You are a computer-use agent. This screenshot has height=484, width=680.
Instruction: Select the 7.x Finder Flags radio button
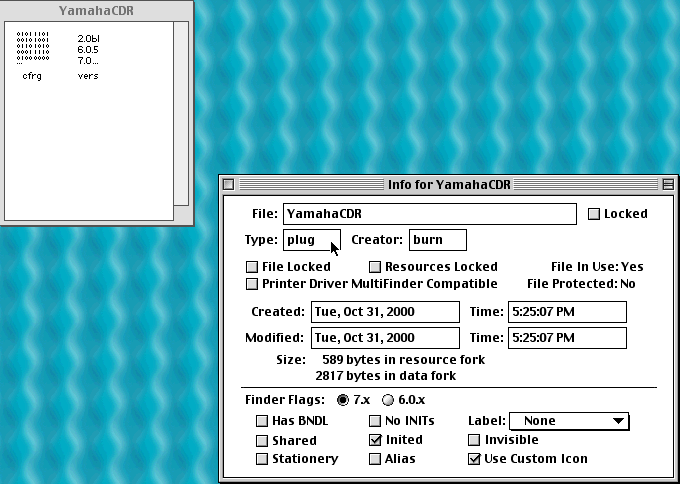coord(343,400)
